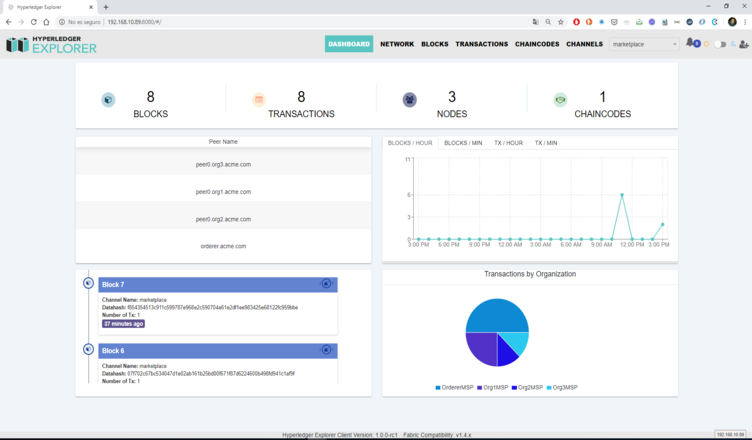
Task: Click the Peer Name column header
Action: 223,142
